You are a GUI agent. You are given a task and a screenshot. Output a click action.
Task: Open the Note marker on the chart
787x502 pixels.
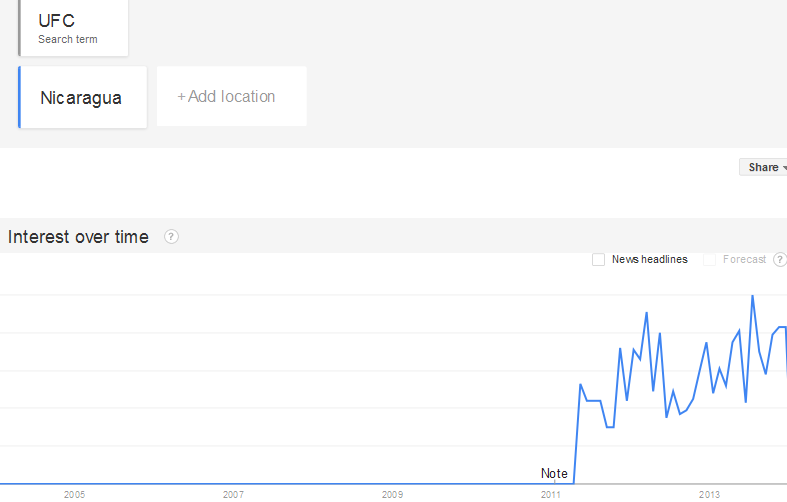[x=554, y=473]
